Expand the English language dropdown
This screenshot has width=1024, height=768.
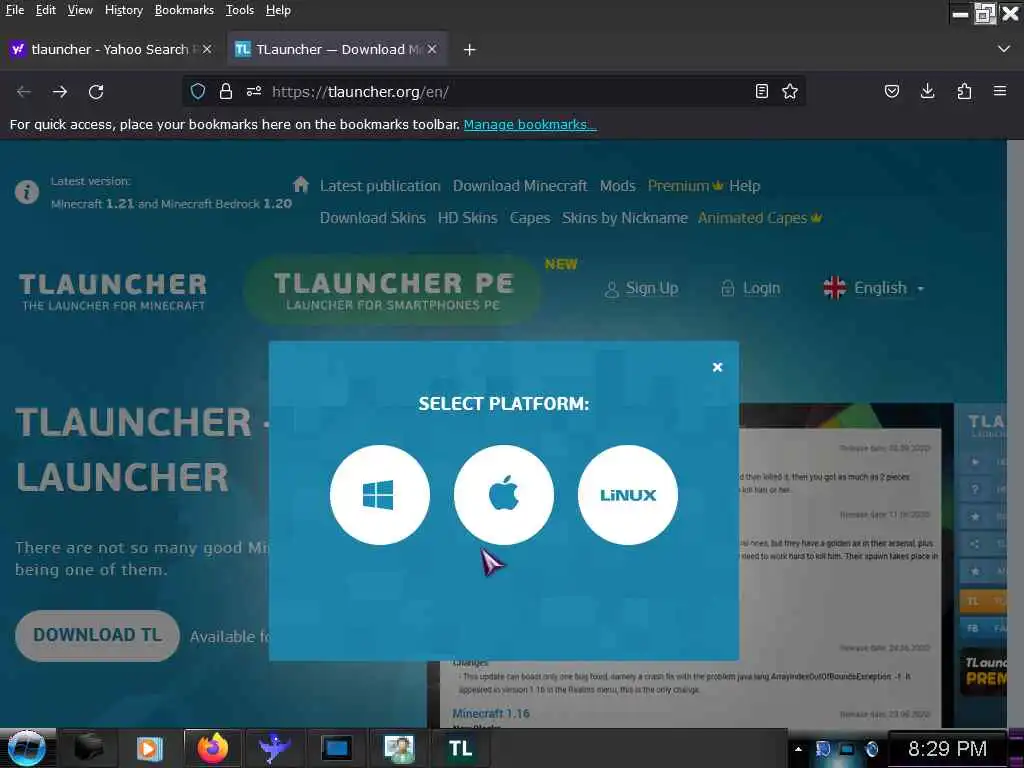(x=874, y=288)
